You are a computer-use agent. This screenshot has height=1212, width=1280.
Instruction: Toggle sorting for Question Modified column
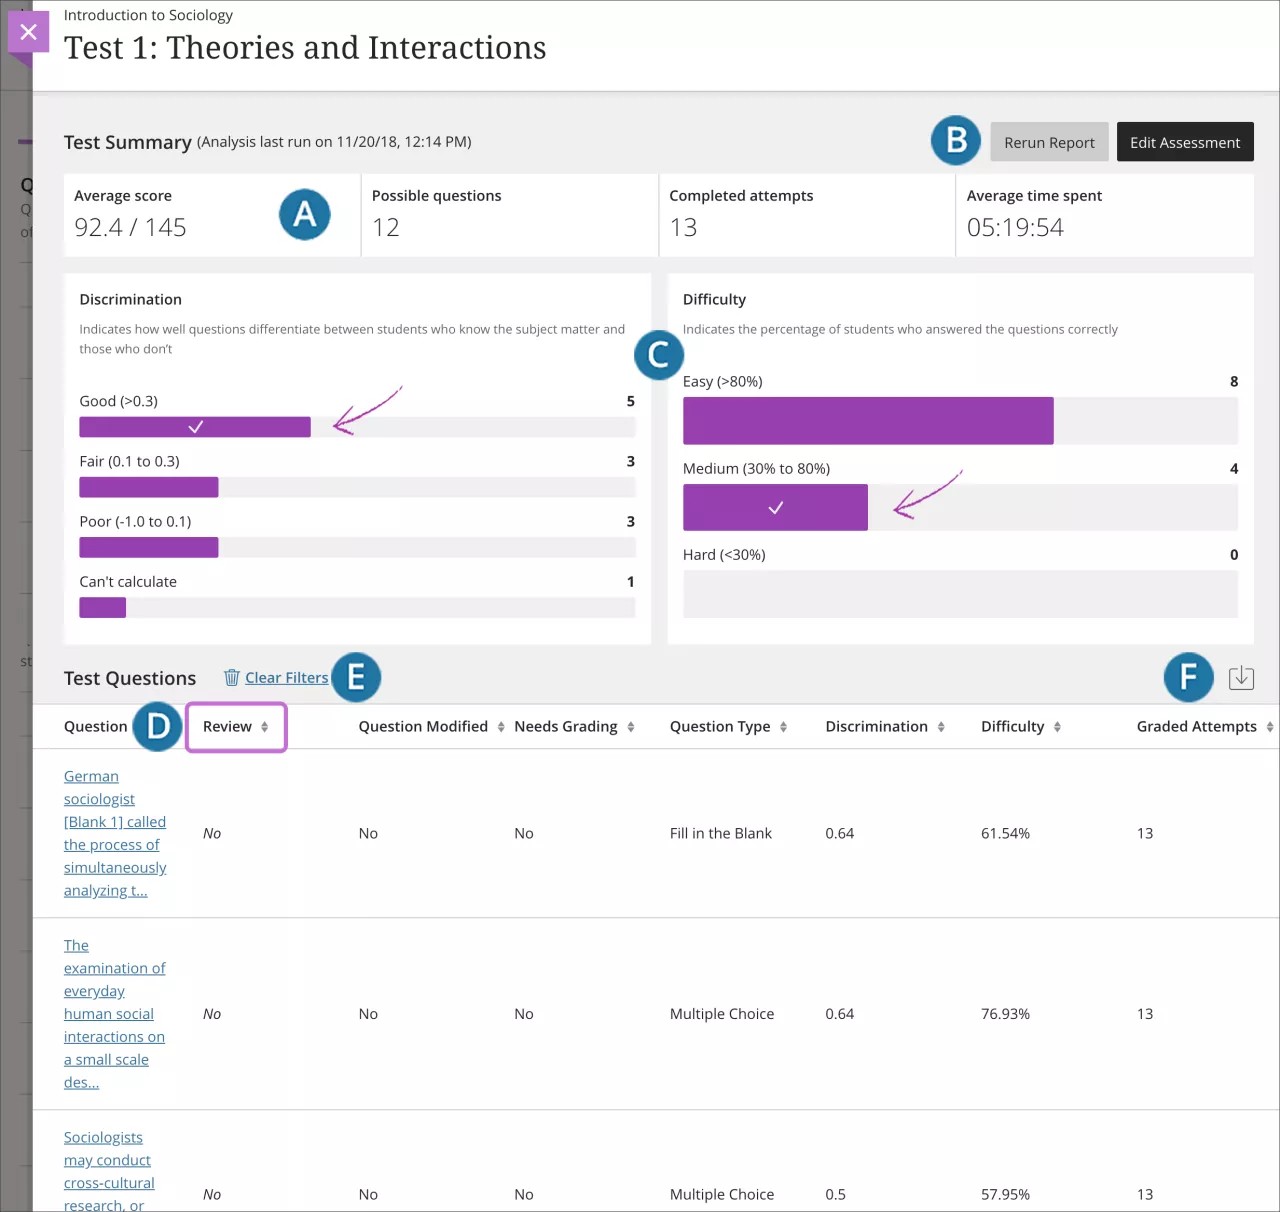click(x=501, y=727)
